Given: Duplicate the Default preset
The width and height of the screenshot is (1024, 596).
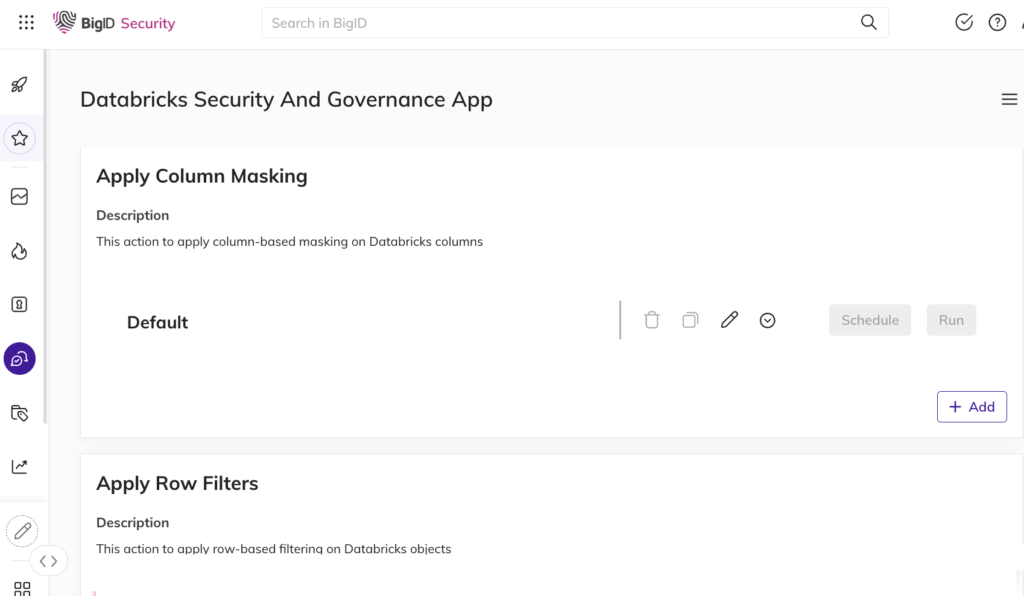Looking at the screenshot, I should pyautogui.click(x=690, y=320).
